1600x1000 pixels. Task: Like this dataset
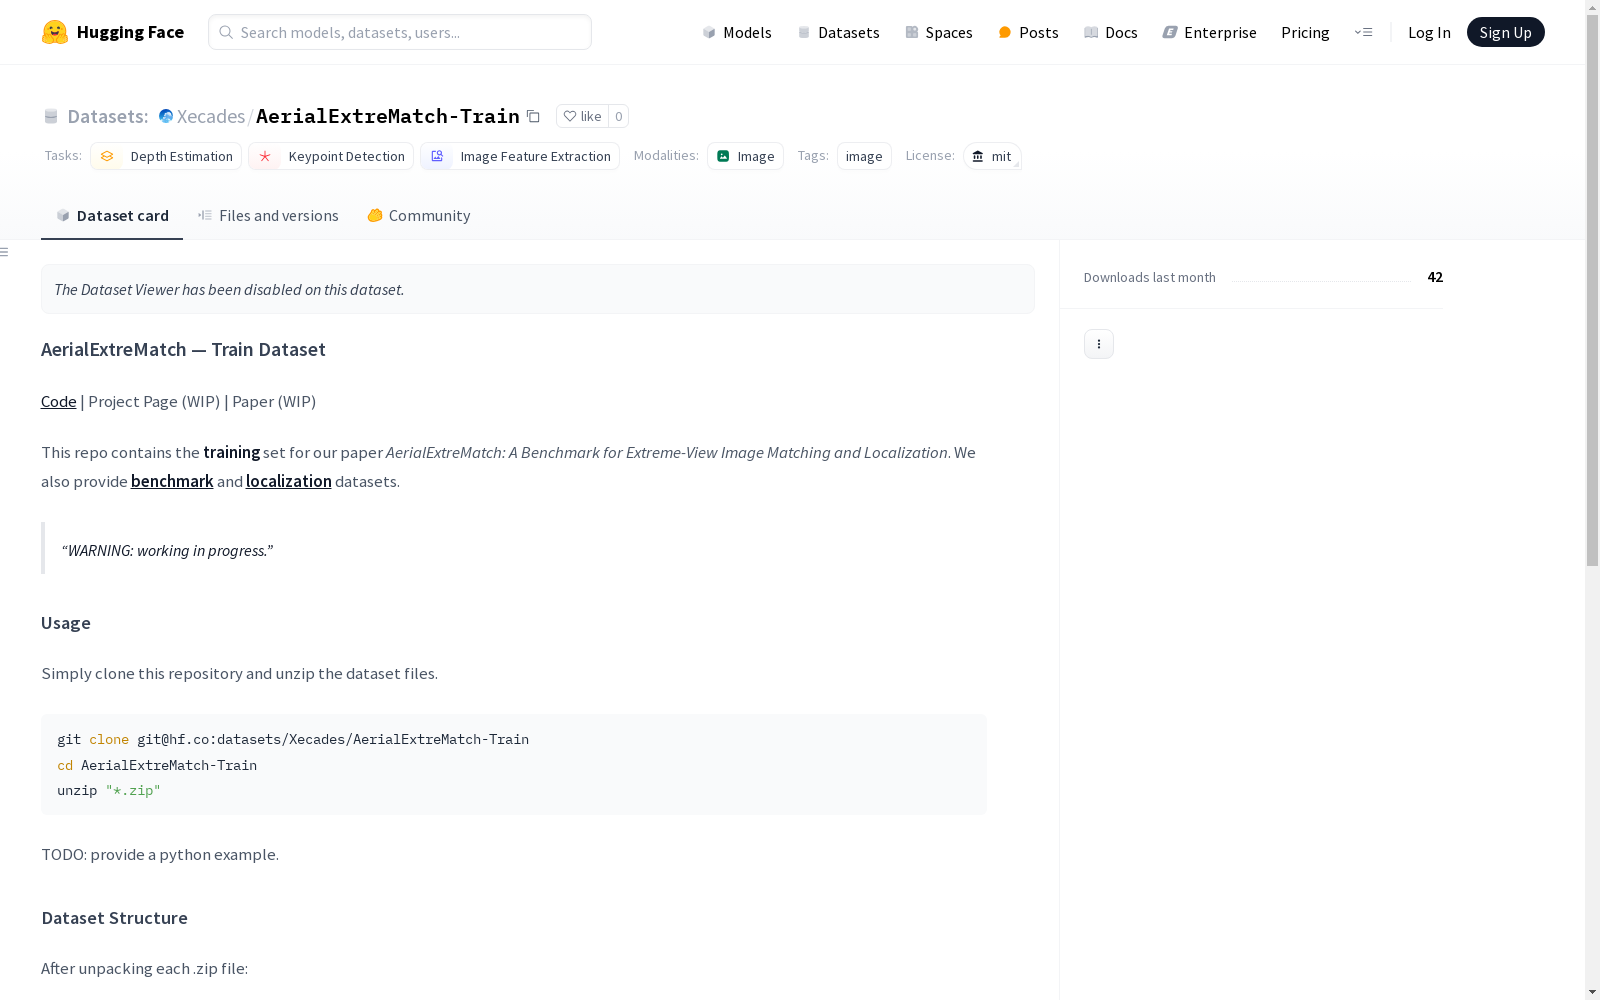[x=582, y=116]
